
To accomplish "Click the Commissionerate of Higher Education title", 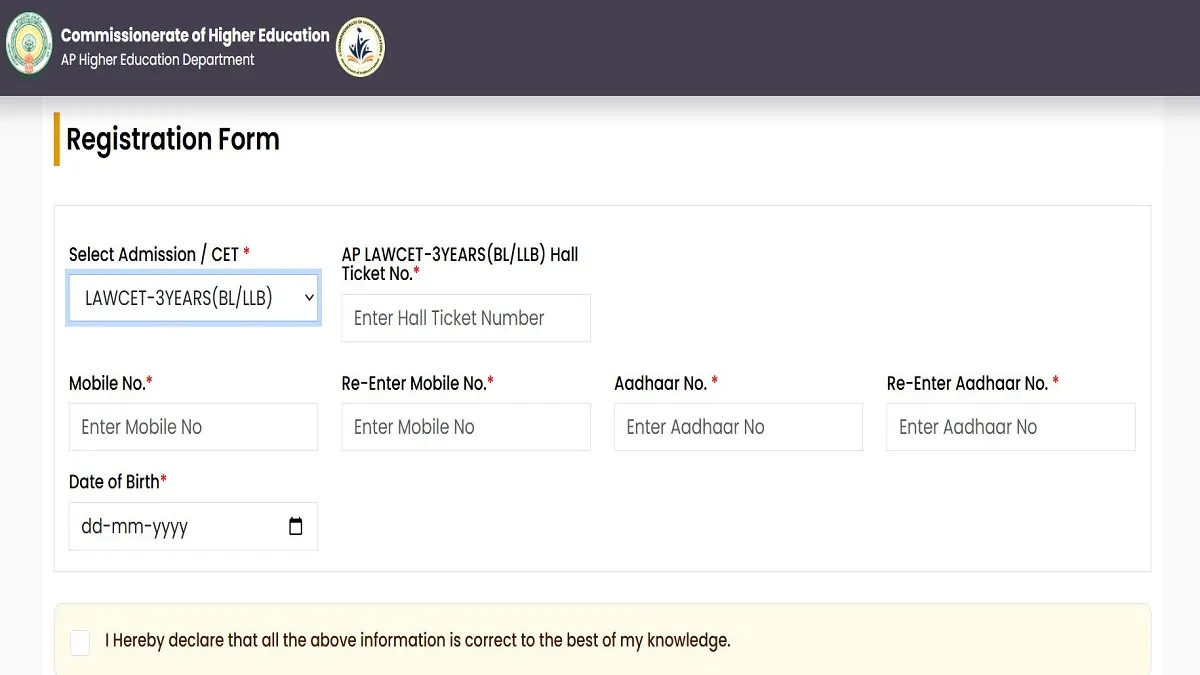I will pos(195,35).
